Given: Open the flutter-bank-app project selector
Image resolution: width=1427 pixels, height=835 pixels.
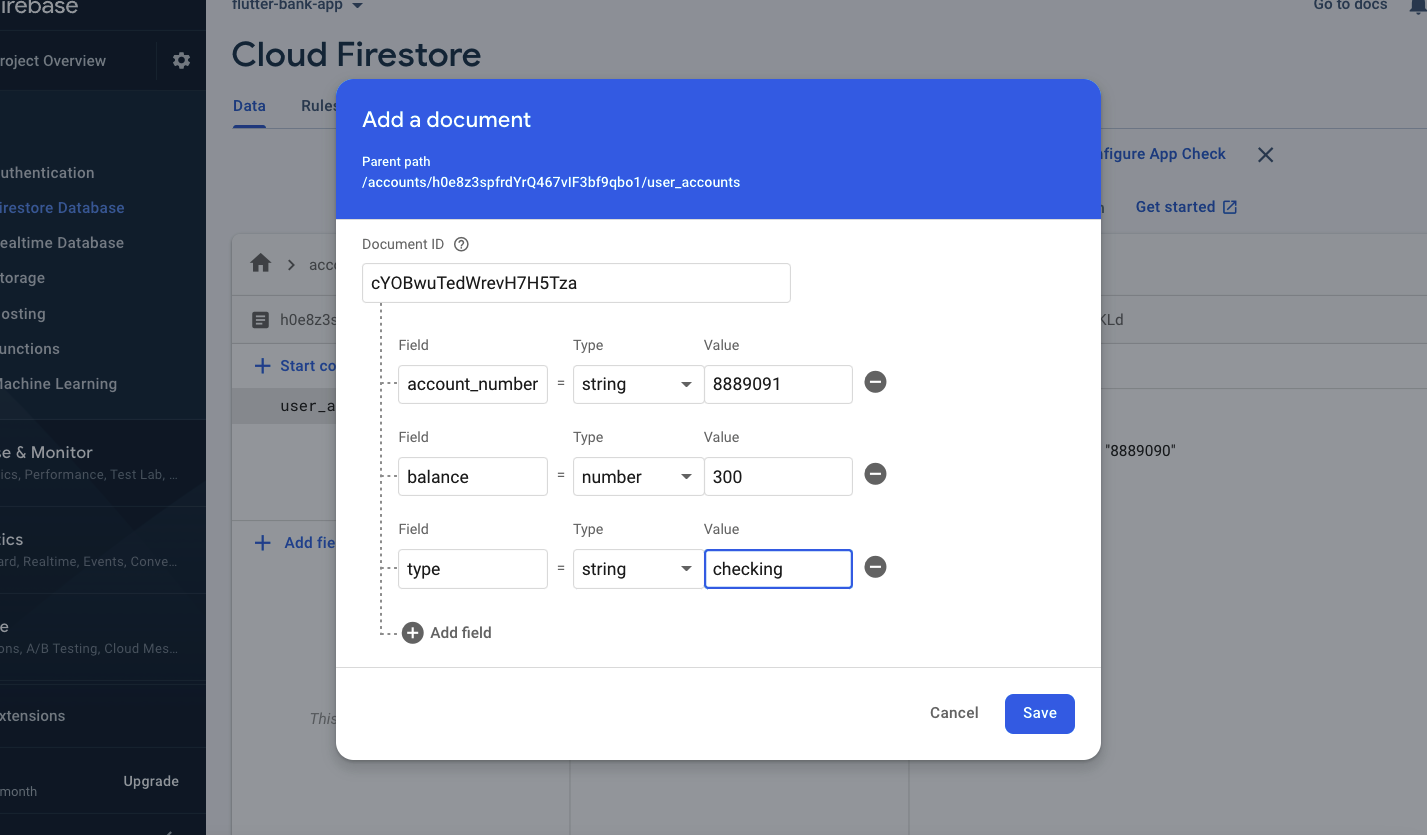Looking at the screenshot, I should point(298,6).
